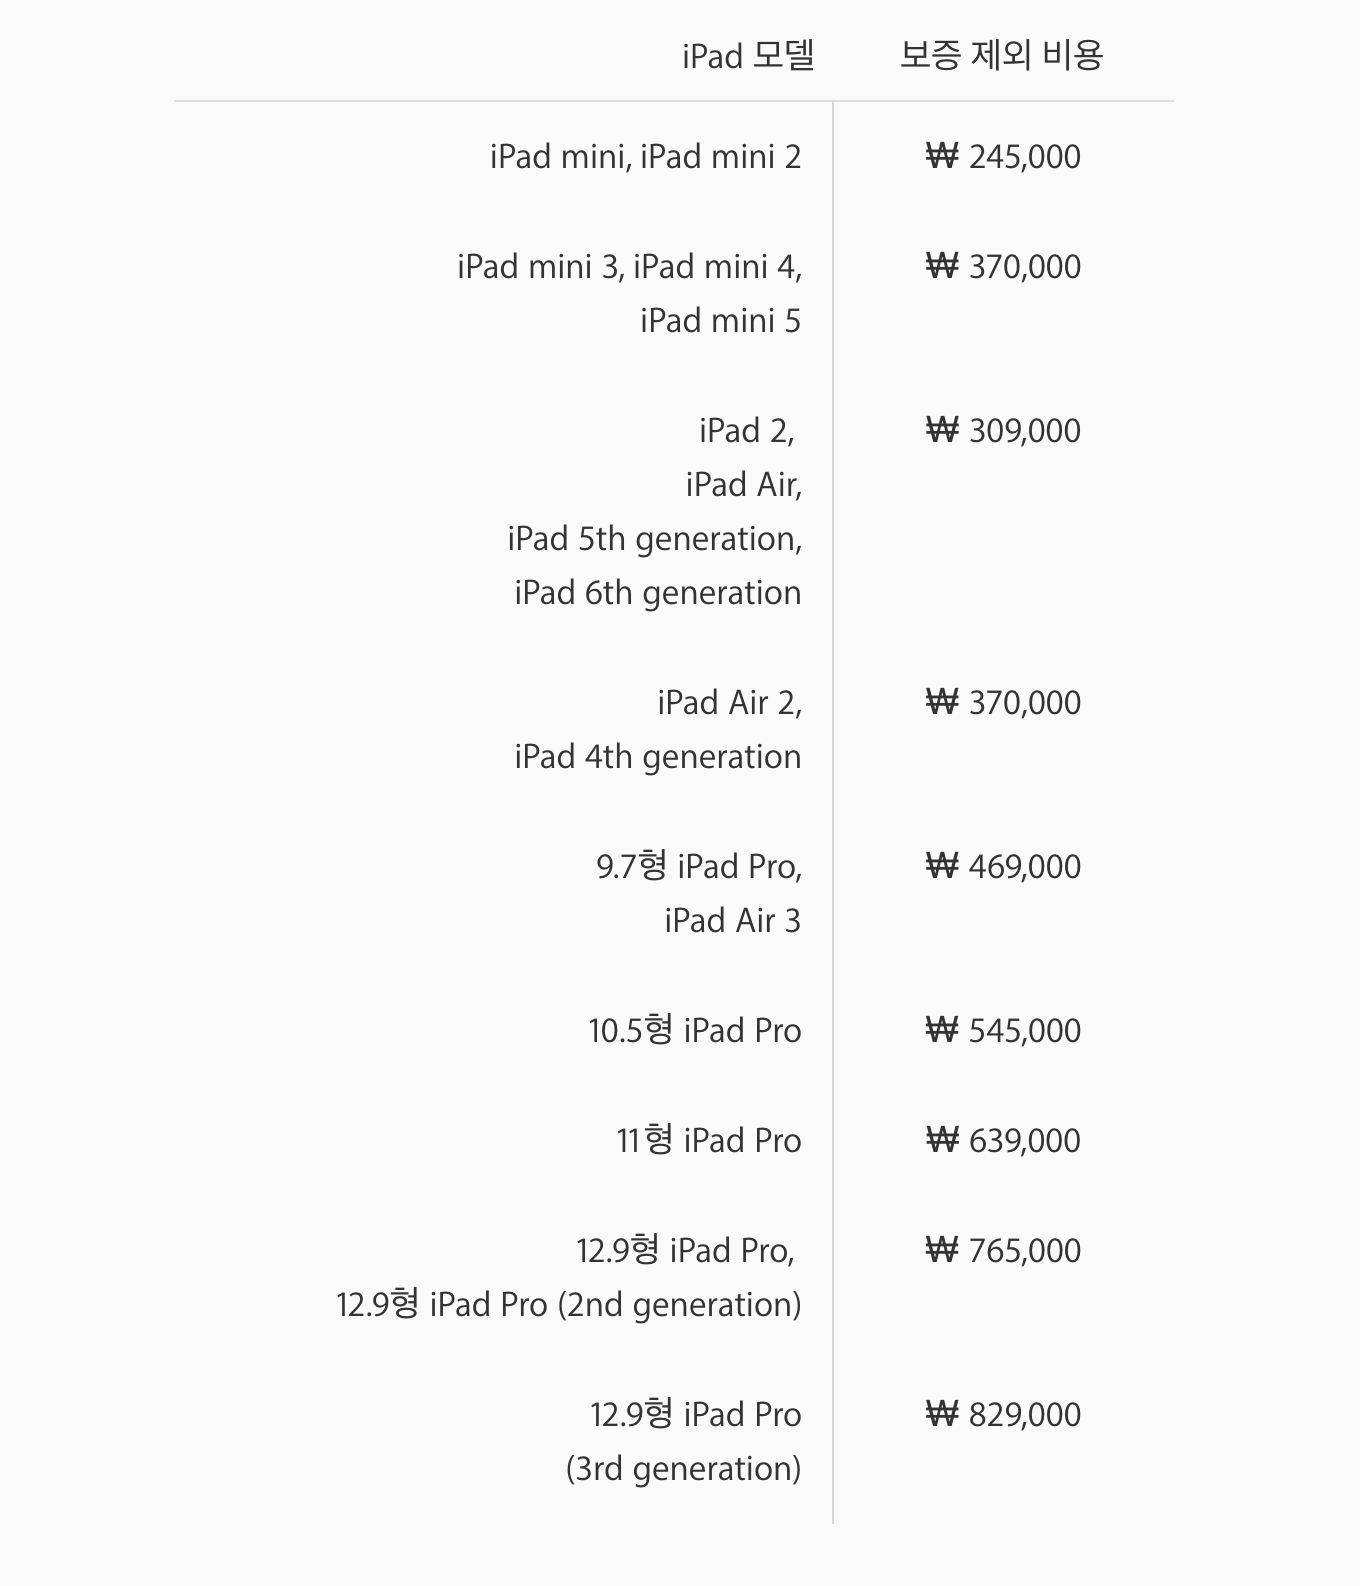Select the "9.7형 iPad Pro" text line
Viewport: 1360px width, 1586px height.
click(699, 867)
